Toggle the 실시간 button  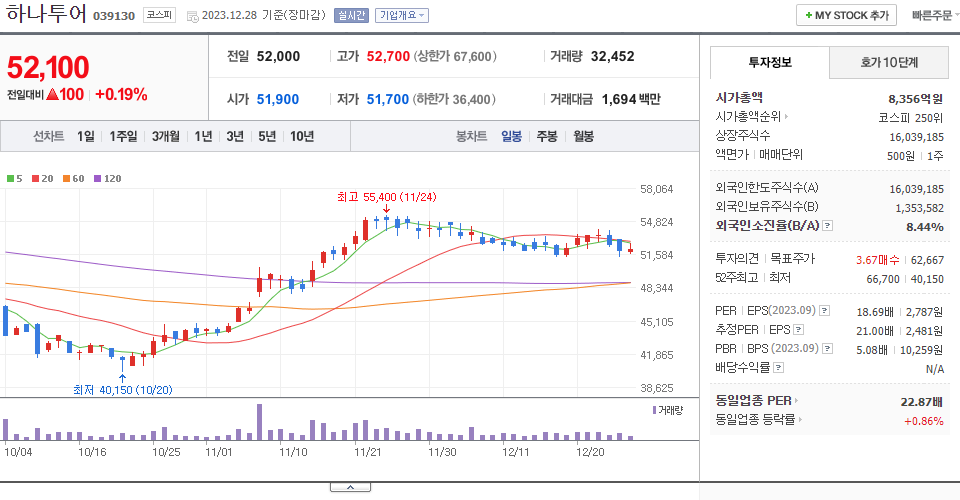click(351, 15)
